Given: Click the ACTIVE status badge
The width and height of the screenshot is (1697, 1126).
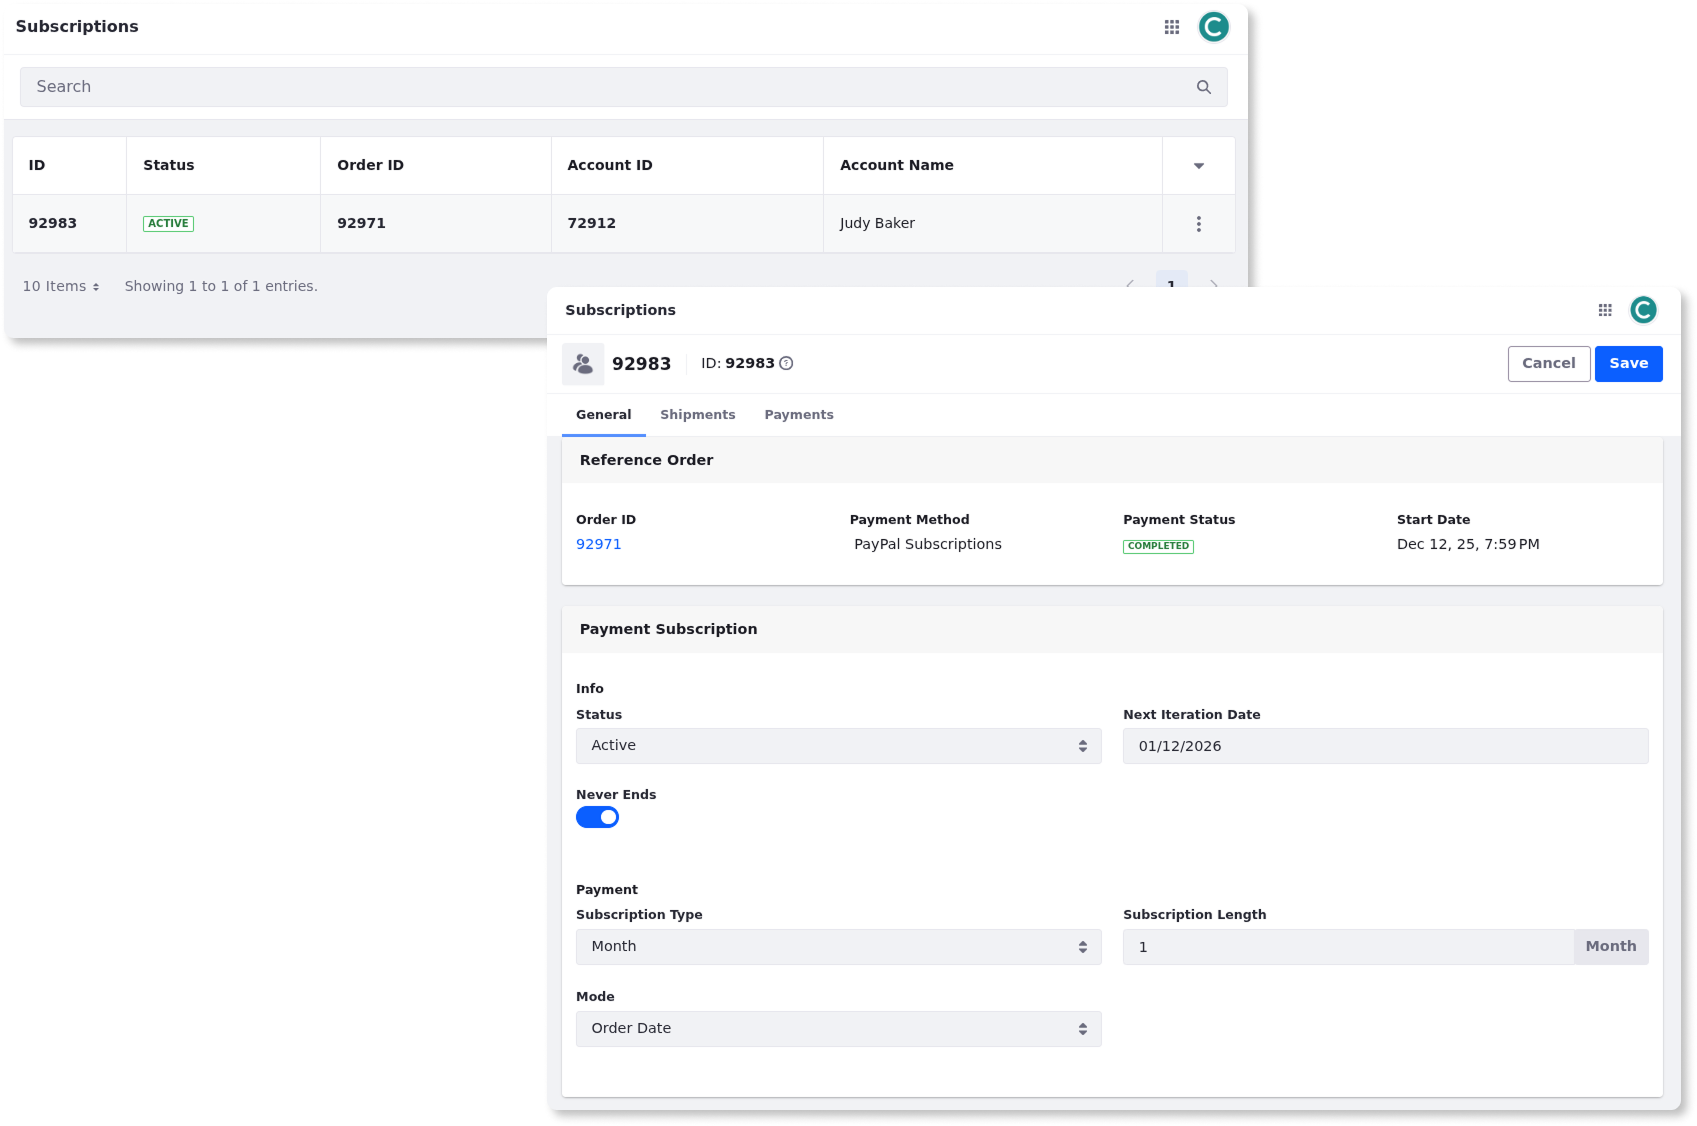Looking at the screenshot, I should click(x=168, y=224).
